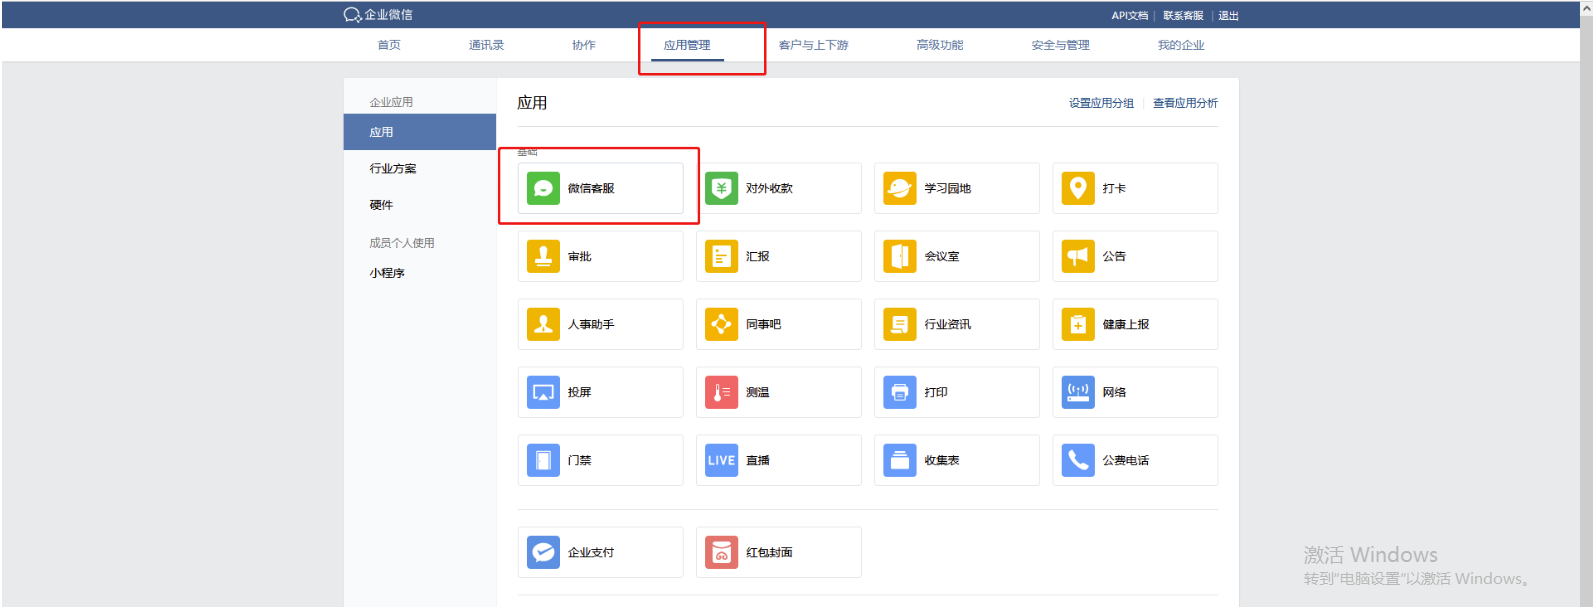Select the 打卡 location pin icon
1593x608 pixels.
pos(1077,188)
